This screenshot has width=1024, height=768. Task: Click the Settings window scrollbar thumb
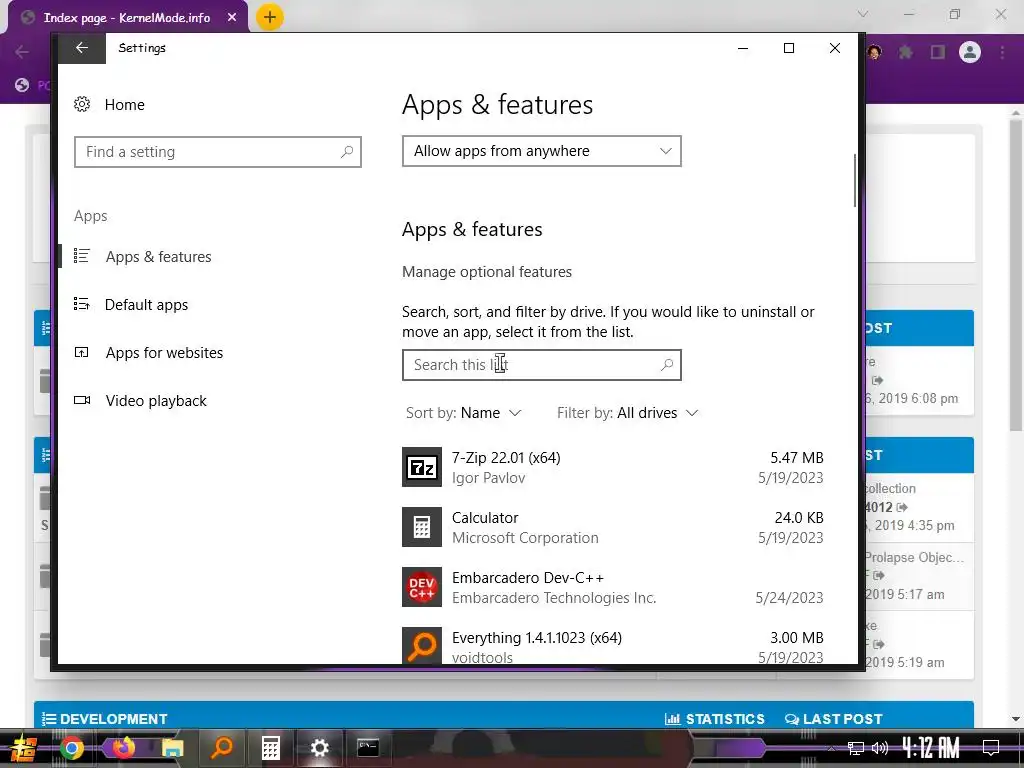pos(854,181)
